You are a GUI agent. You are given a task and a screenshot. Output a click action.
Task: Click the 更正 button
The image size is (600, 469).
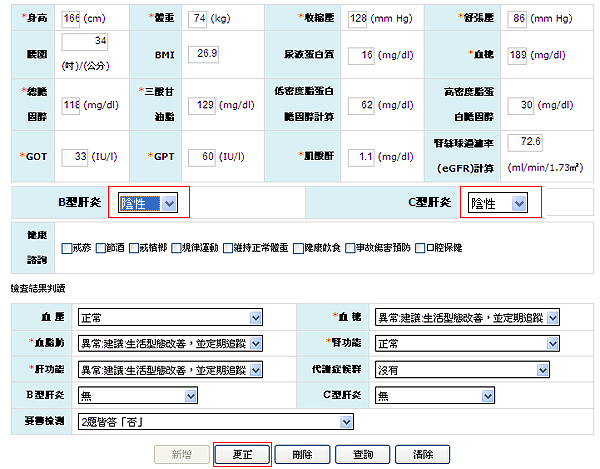coord(242,454)
